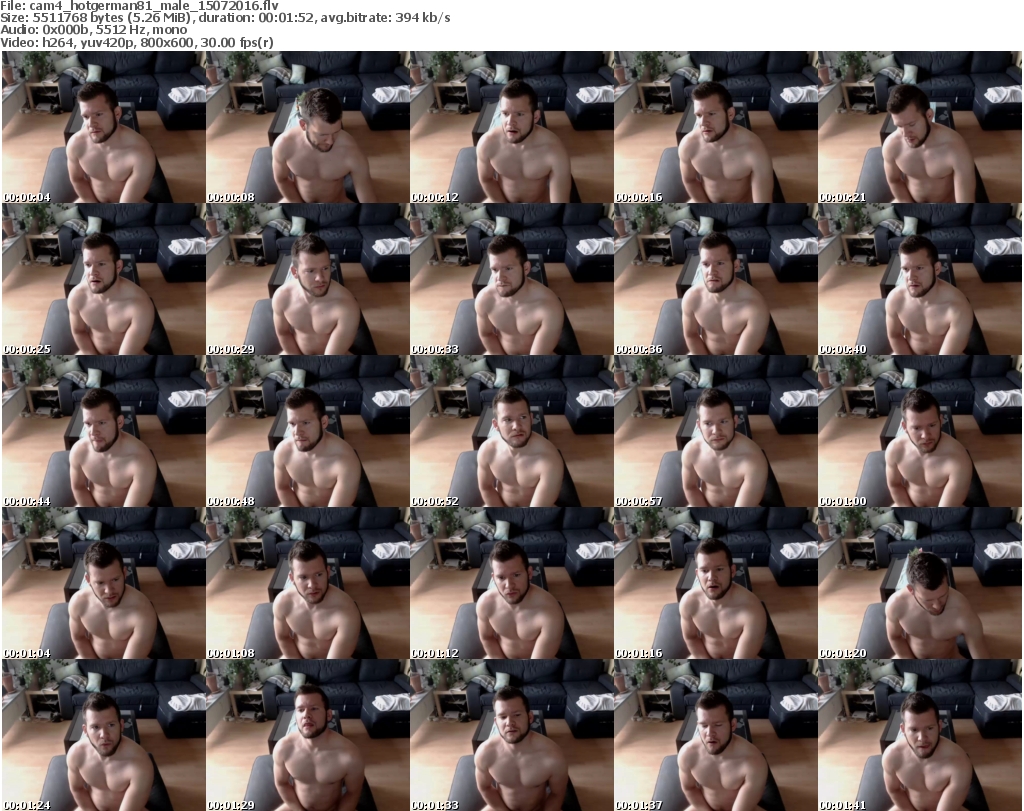View the frame stamped 00:01:24
The width and height of the screenshot is (1024, 811).
[104, 735]
